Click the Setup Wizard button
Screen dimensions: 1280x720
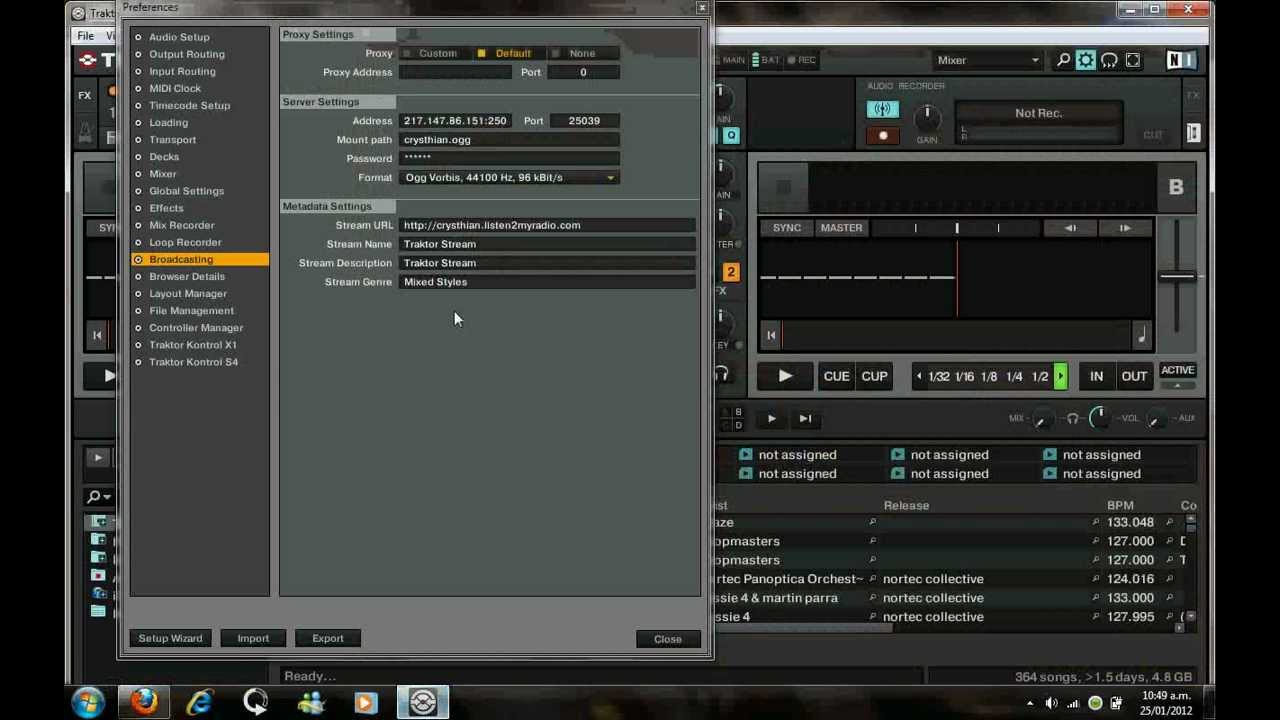pyautogui.click(x=170, y=638)
